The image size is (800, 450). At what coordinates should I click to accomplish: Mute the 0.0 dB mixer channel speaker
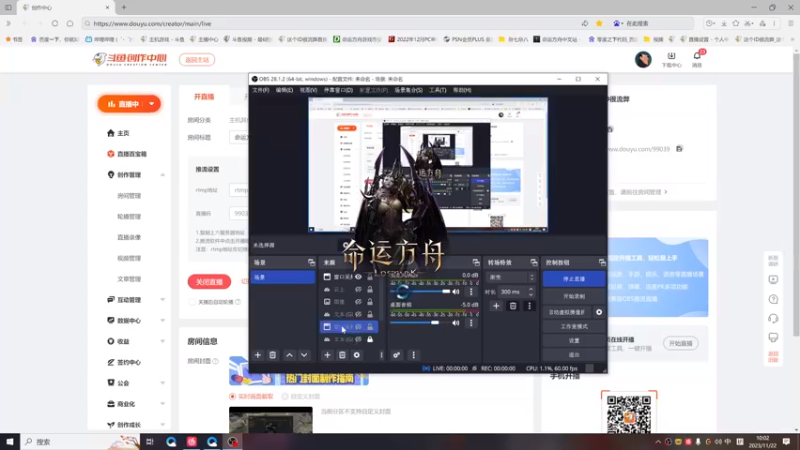[x=456, y=292]
